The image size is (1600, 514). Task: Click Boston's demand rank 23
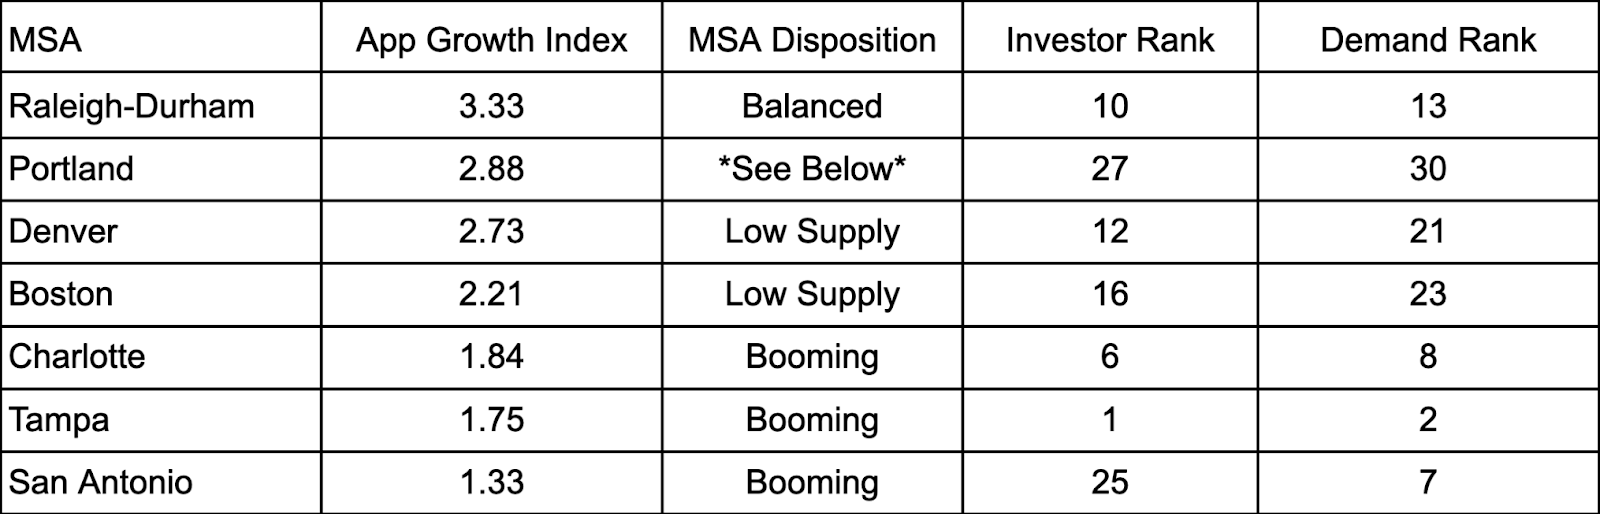coord(1427,294)
